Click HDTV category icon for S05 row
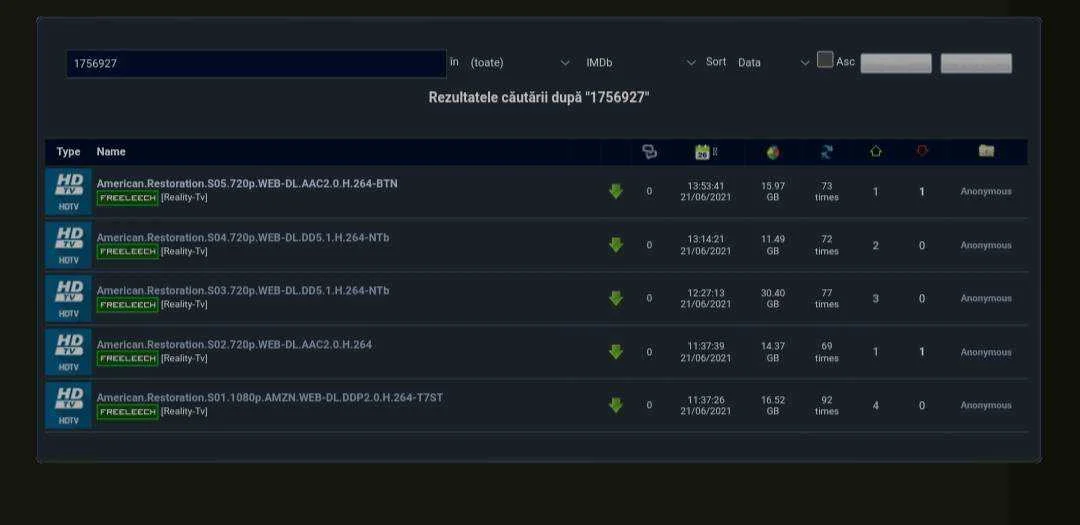 click(68, 192)
